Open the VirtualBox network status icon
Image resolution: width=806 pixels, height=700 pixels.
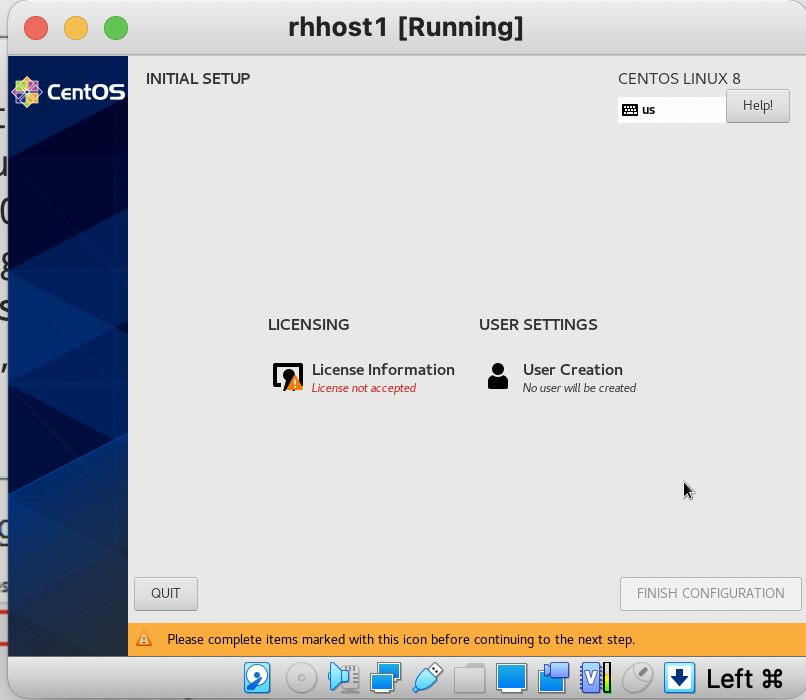[386, 678]
